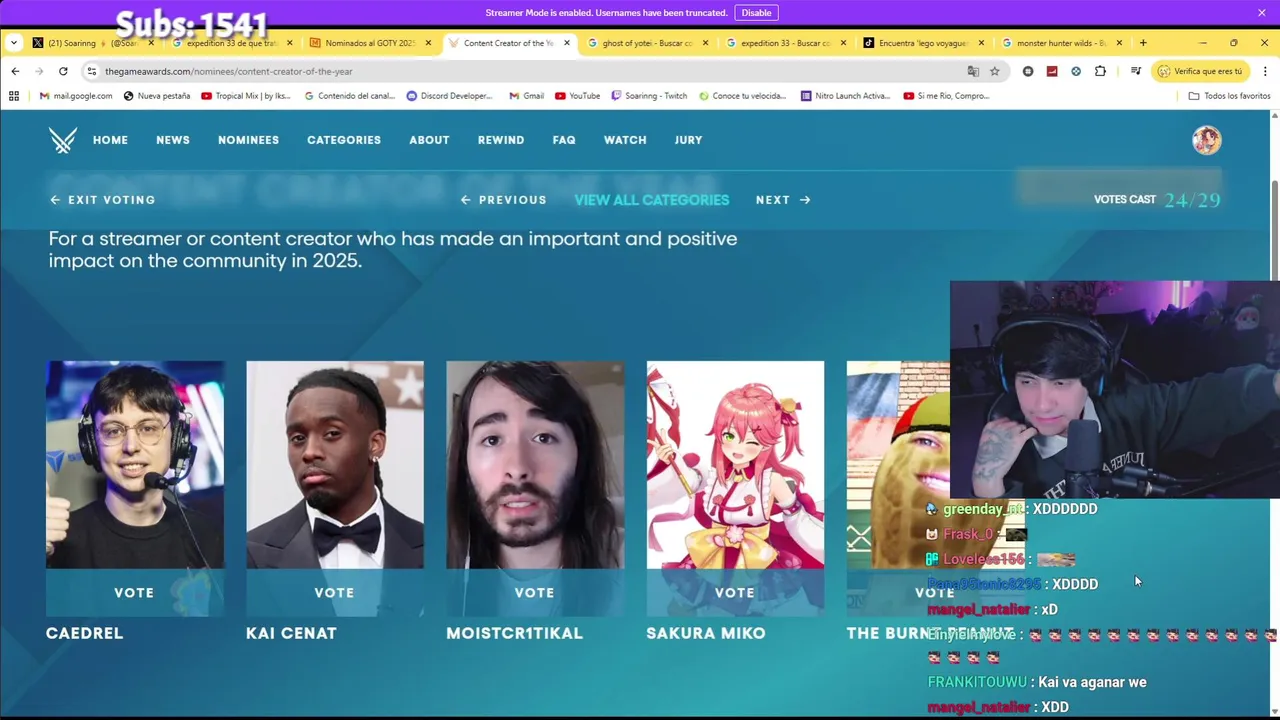Open the media control icon in toolbar
The image size is (1280, 720).
[1136, 71]
